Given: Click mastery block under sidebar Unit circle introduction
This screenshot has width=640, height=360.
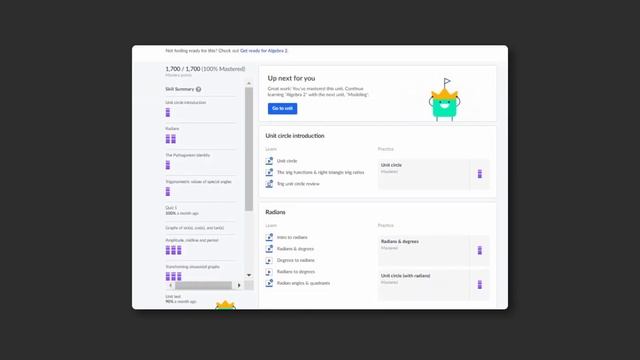Looking at the screenshot, I should pyautogui.click(x=168, y=113).
